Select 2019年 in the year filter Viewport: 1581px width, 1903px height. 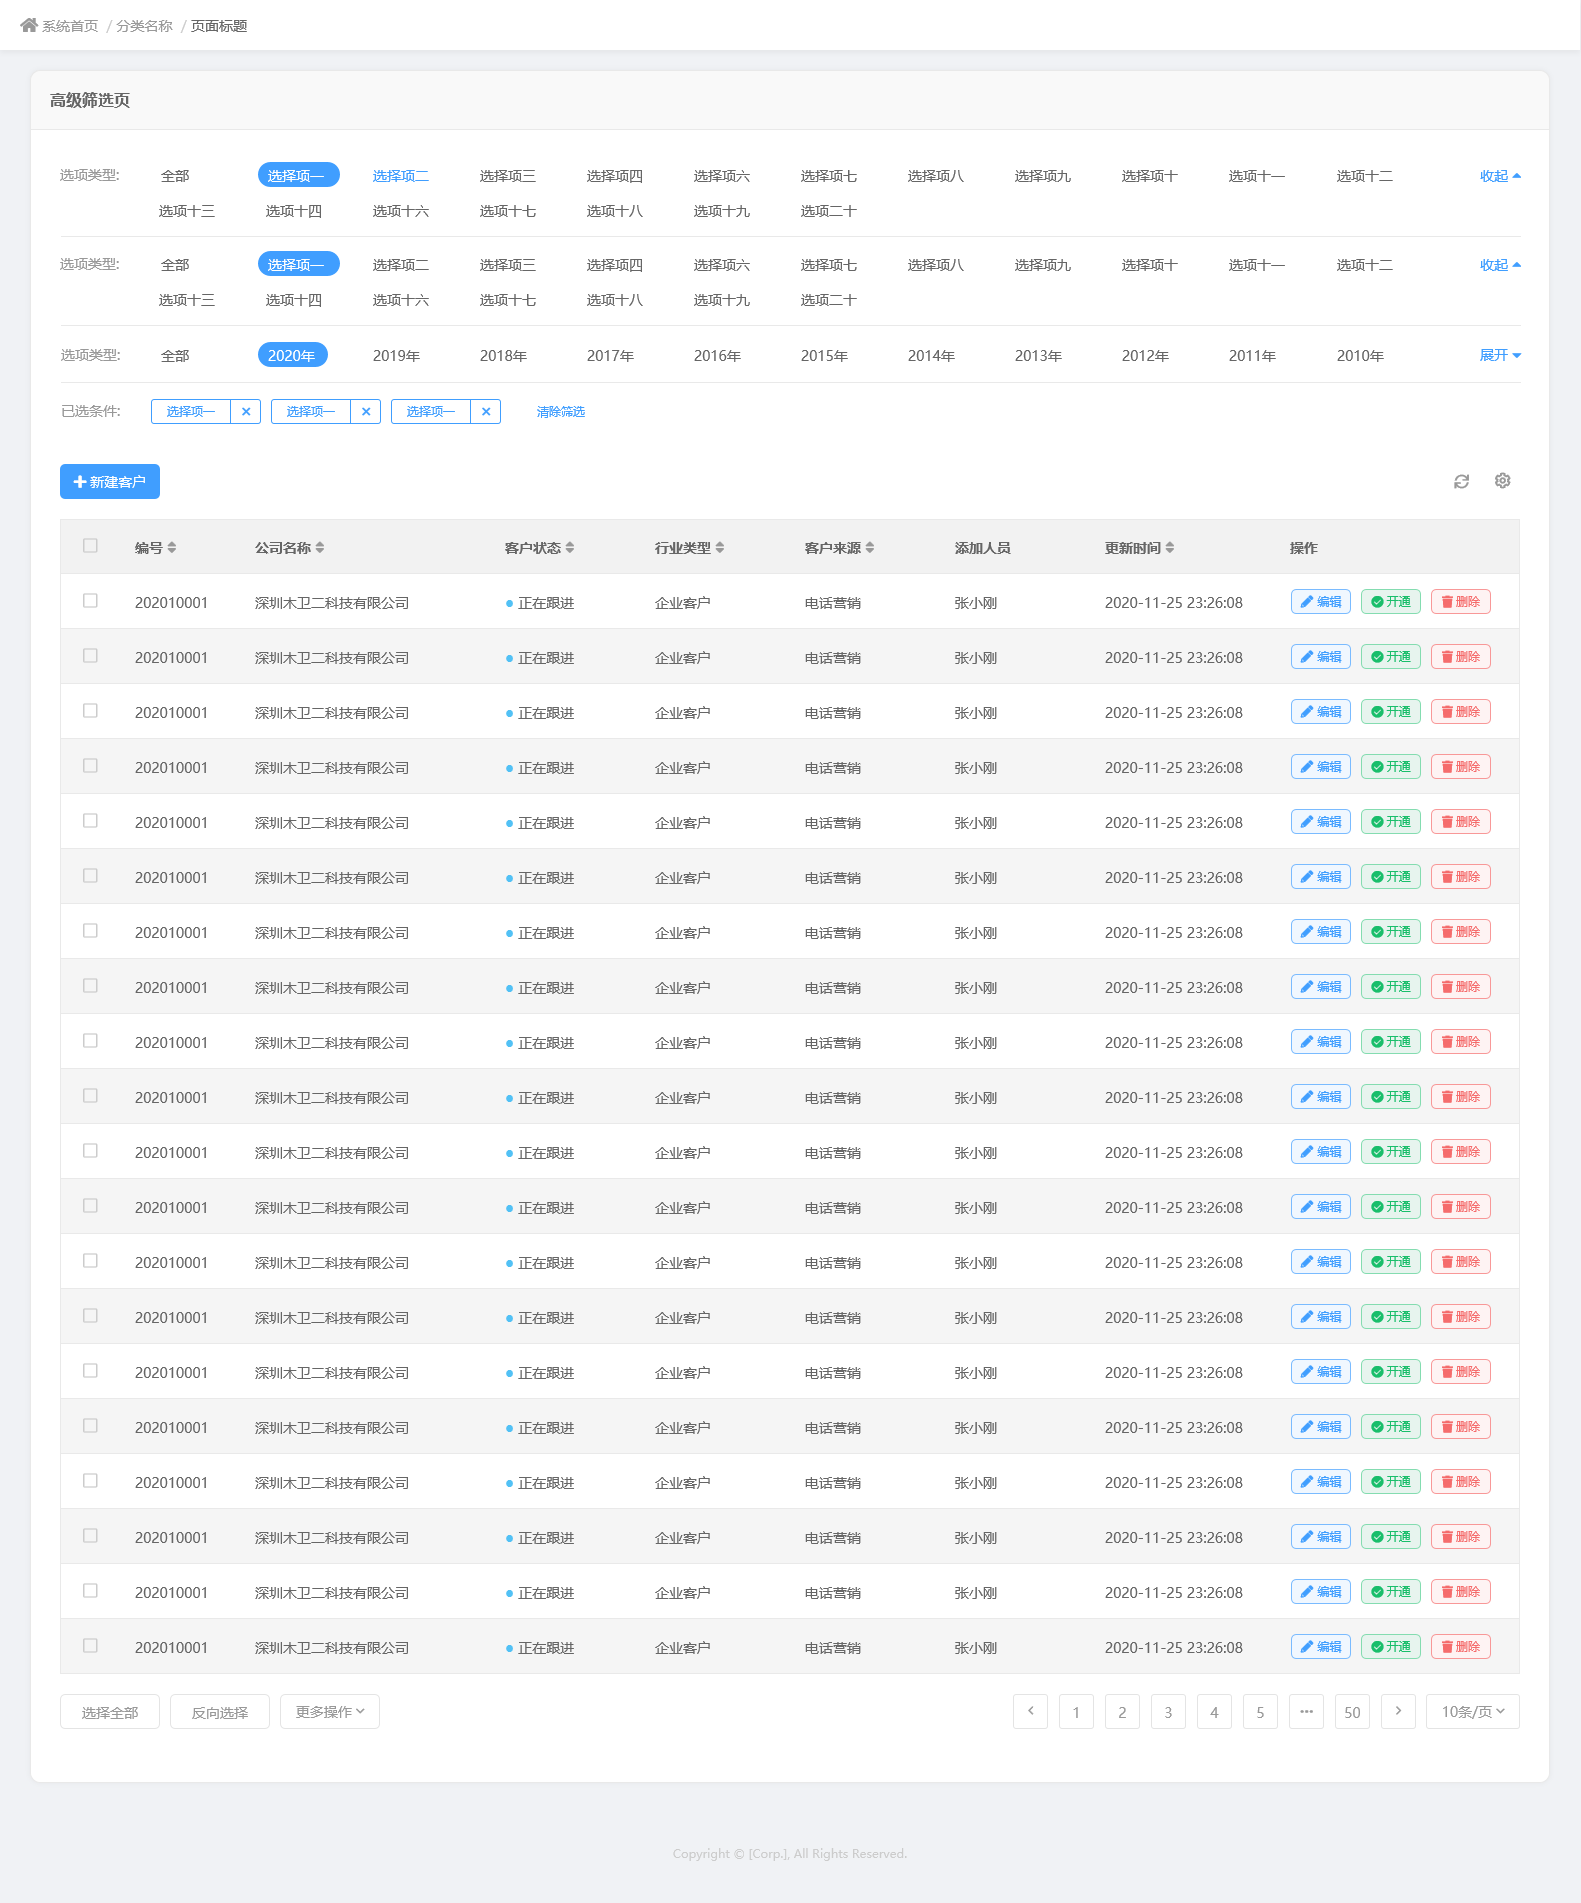pyautogui.click(x=396, y=356)
